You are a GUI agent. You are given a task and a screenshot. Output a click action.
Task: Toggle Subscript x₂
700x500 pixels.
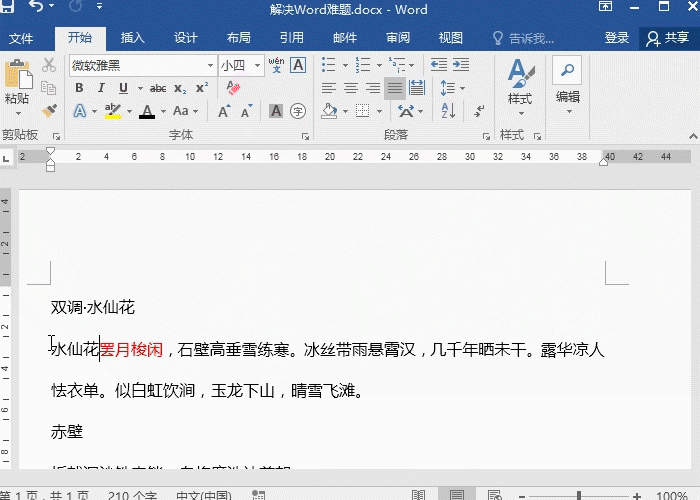180,88
